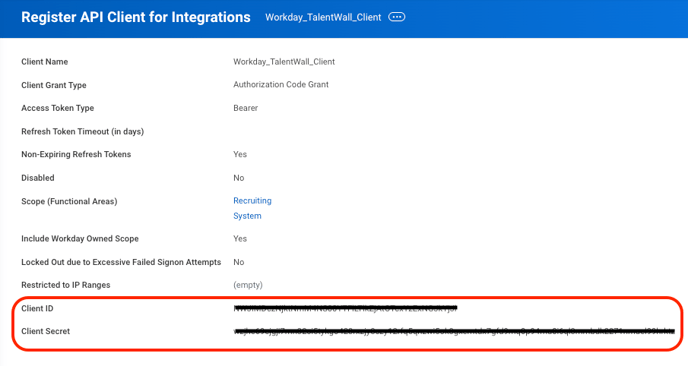Click the Client ID label

pos(37,309)
